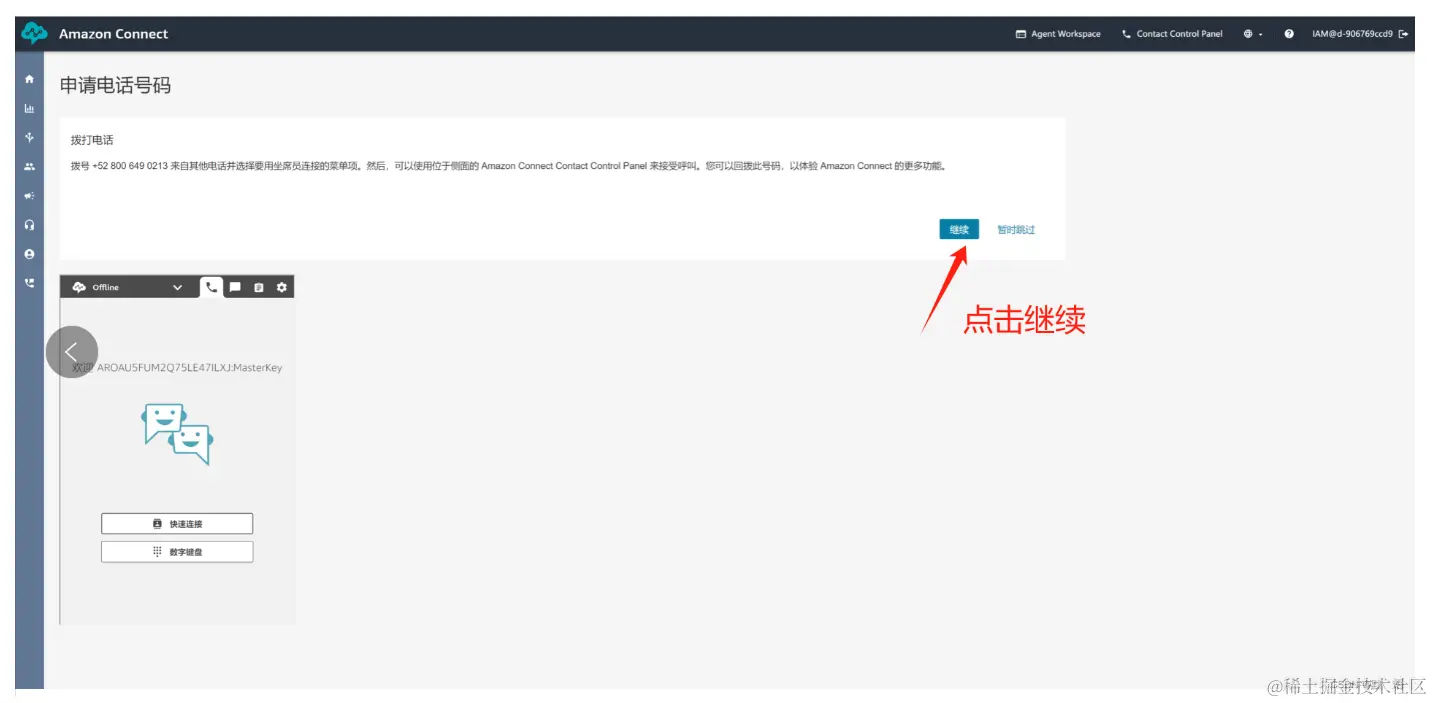Open the tasks clipboard tab in the CCP panel
Image resolution: width=1433 pixels, height=703 pixels.
(258, 287)
